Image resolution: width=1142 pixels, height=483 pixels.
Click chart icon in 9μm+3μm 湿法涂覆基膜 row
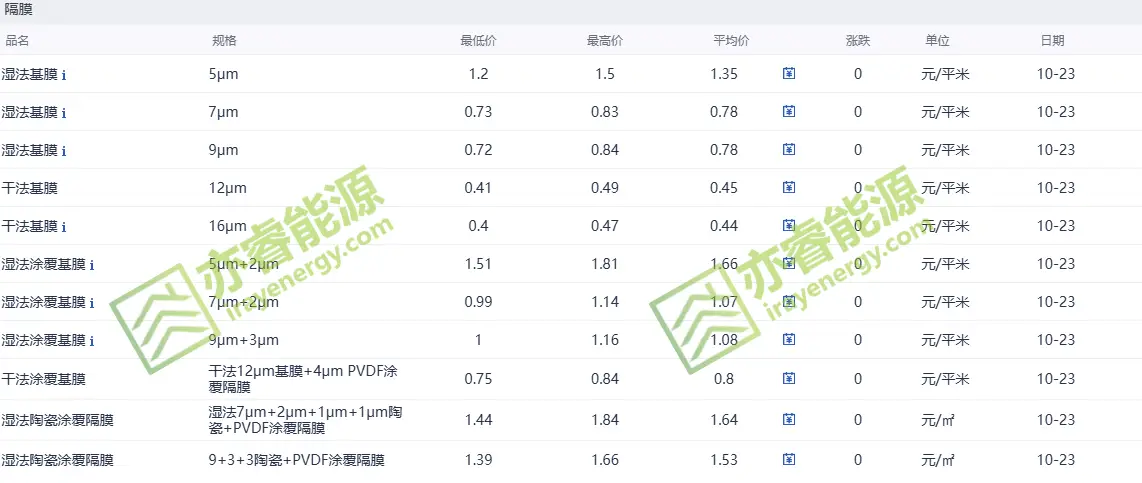point(789,340)
